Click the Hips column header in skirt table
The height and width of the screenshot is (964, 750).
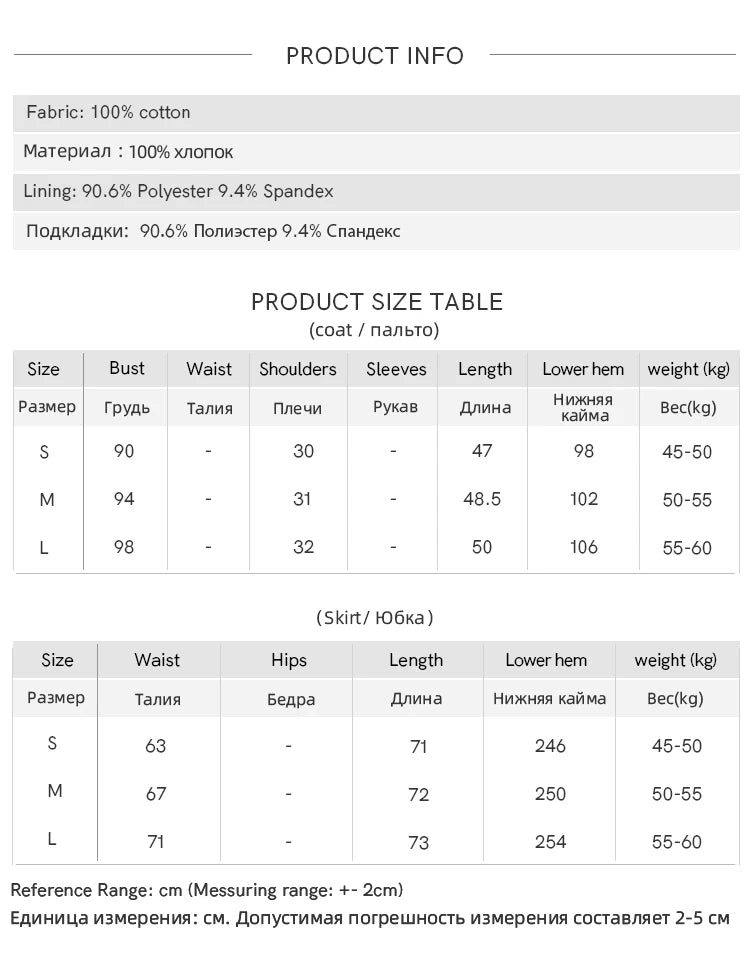coord(289,660)
